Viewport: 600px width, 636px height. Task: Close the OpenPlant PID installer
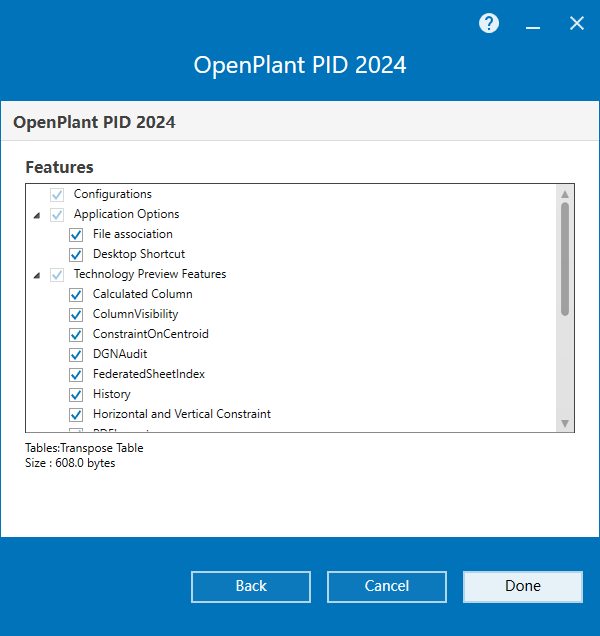(576, 23)
